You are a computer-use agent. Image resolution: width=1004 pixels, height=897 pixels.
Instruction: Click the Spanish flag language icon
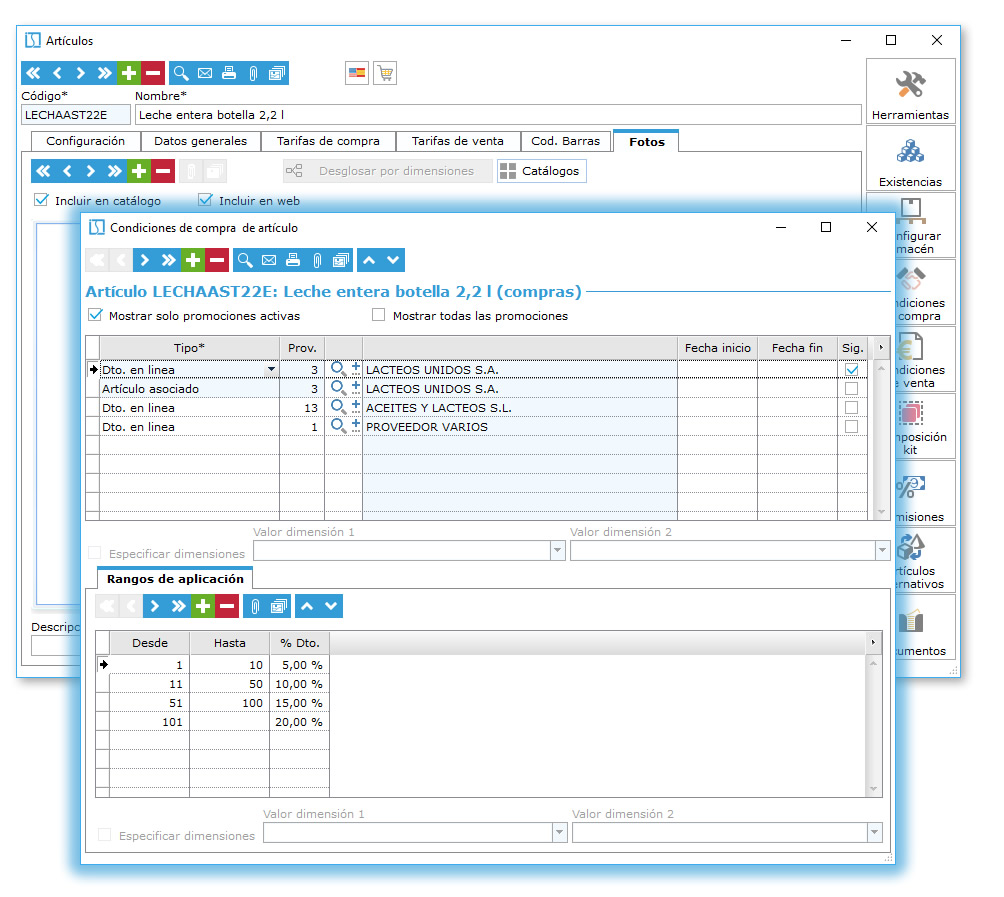click(x=356, y=73)
